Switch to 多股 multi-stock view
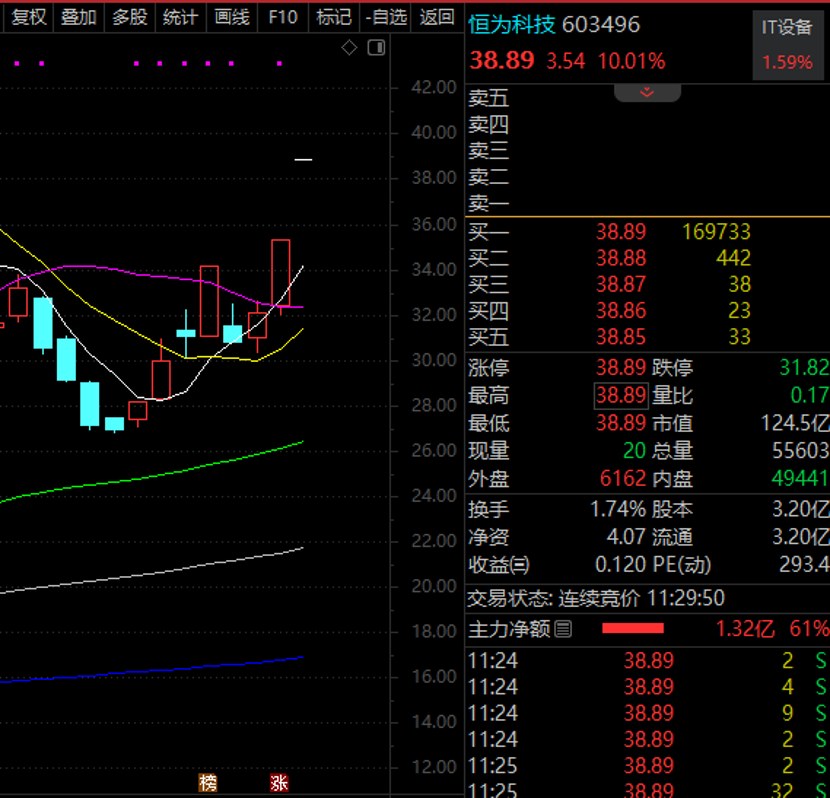The image size is (830, 798). 129,17
